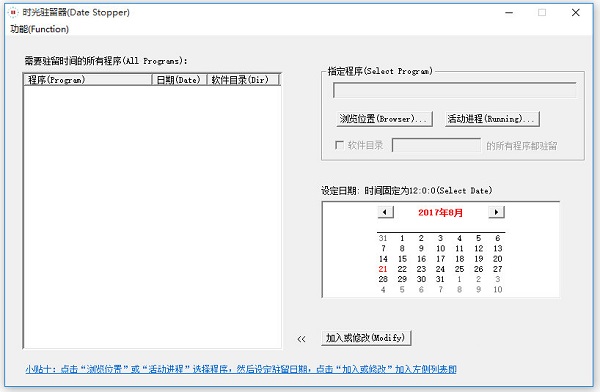Select August 18 in the calendar
Viewport: 600px width, 392px height.
[x=460, y=259]
